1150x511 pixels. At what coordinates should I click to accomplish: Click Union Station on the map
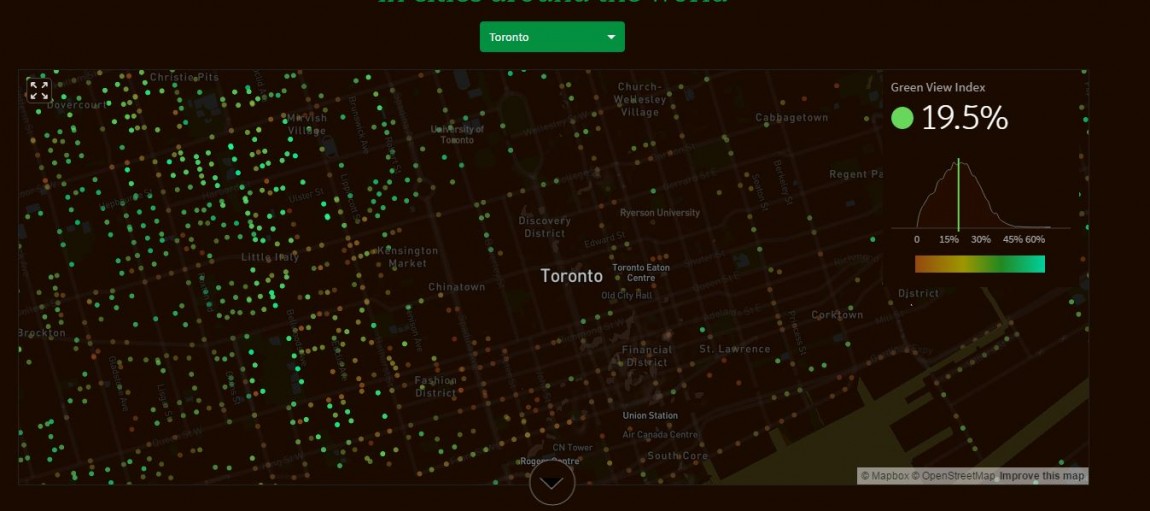pos(650,415)
